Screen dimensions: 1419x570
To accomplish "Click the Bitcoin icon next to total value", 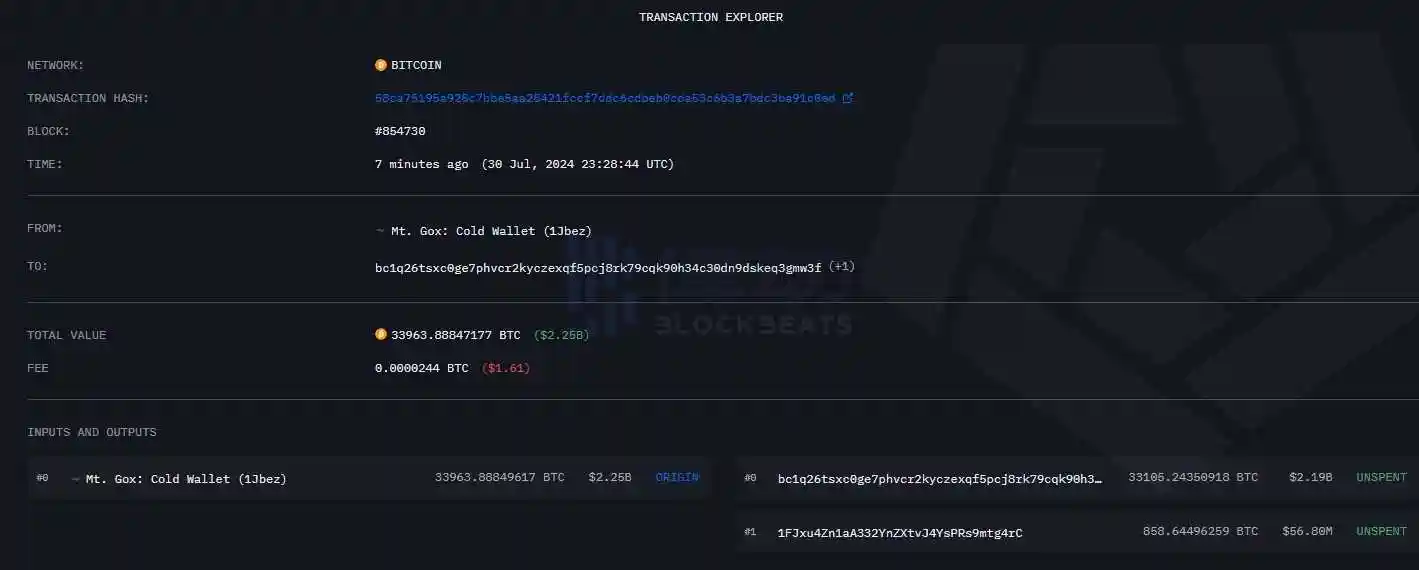I will (x=380, y=335).
